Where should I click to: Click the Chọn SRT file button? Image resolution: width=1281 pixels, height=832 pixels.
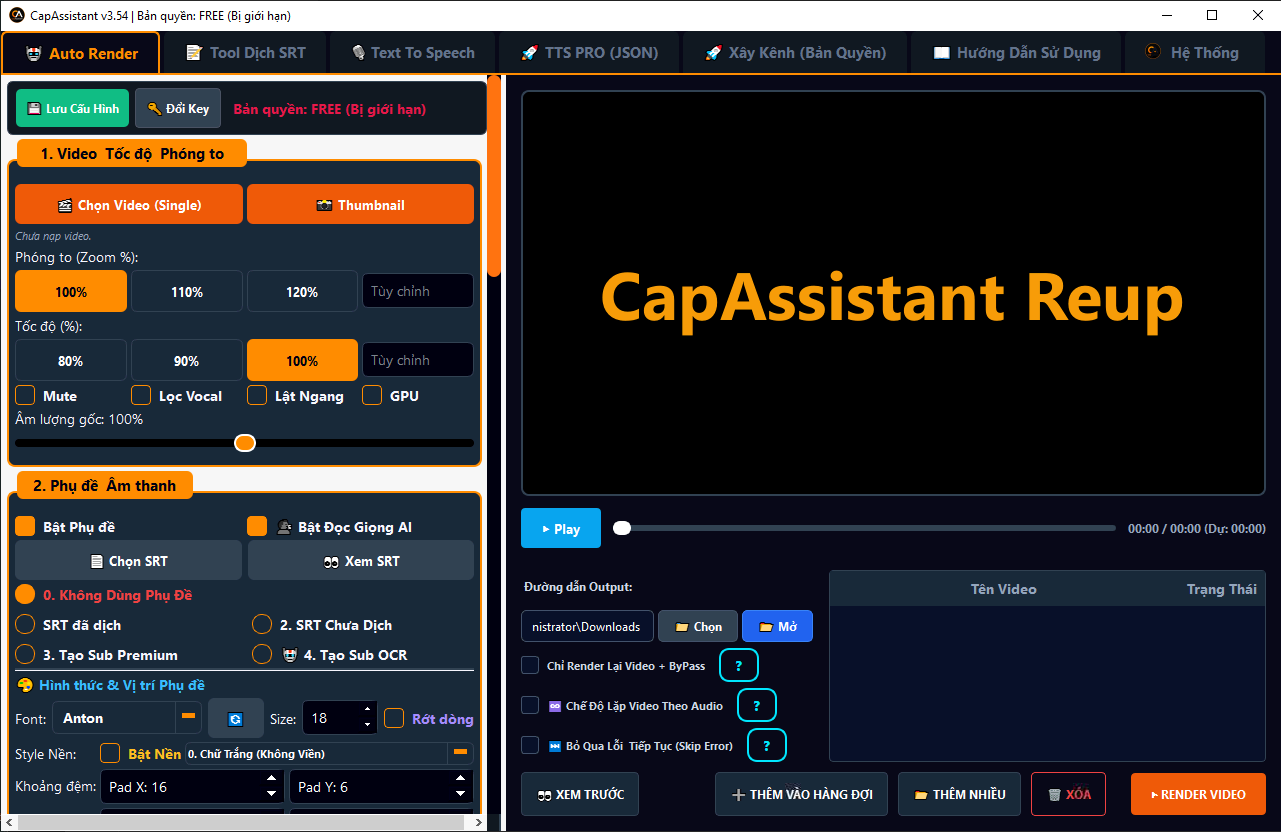point(129,561)
